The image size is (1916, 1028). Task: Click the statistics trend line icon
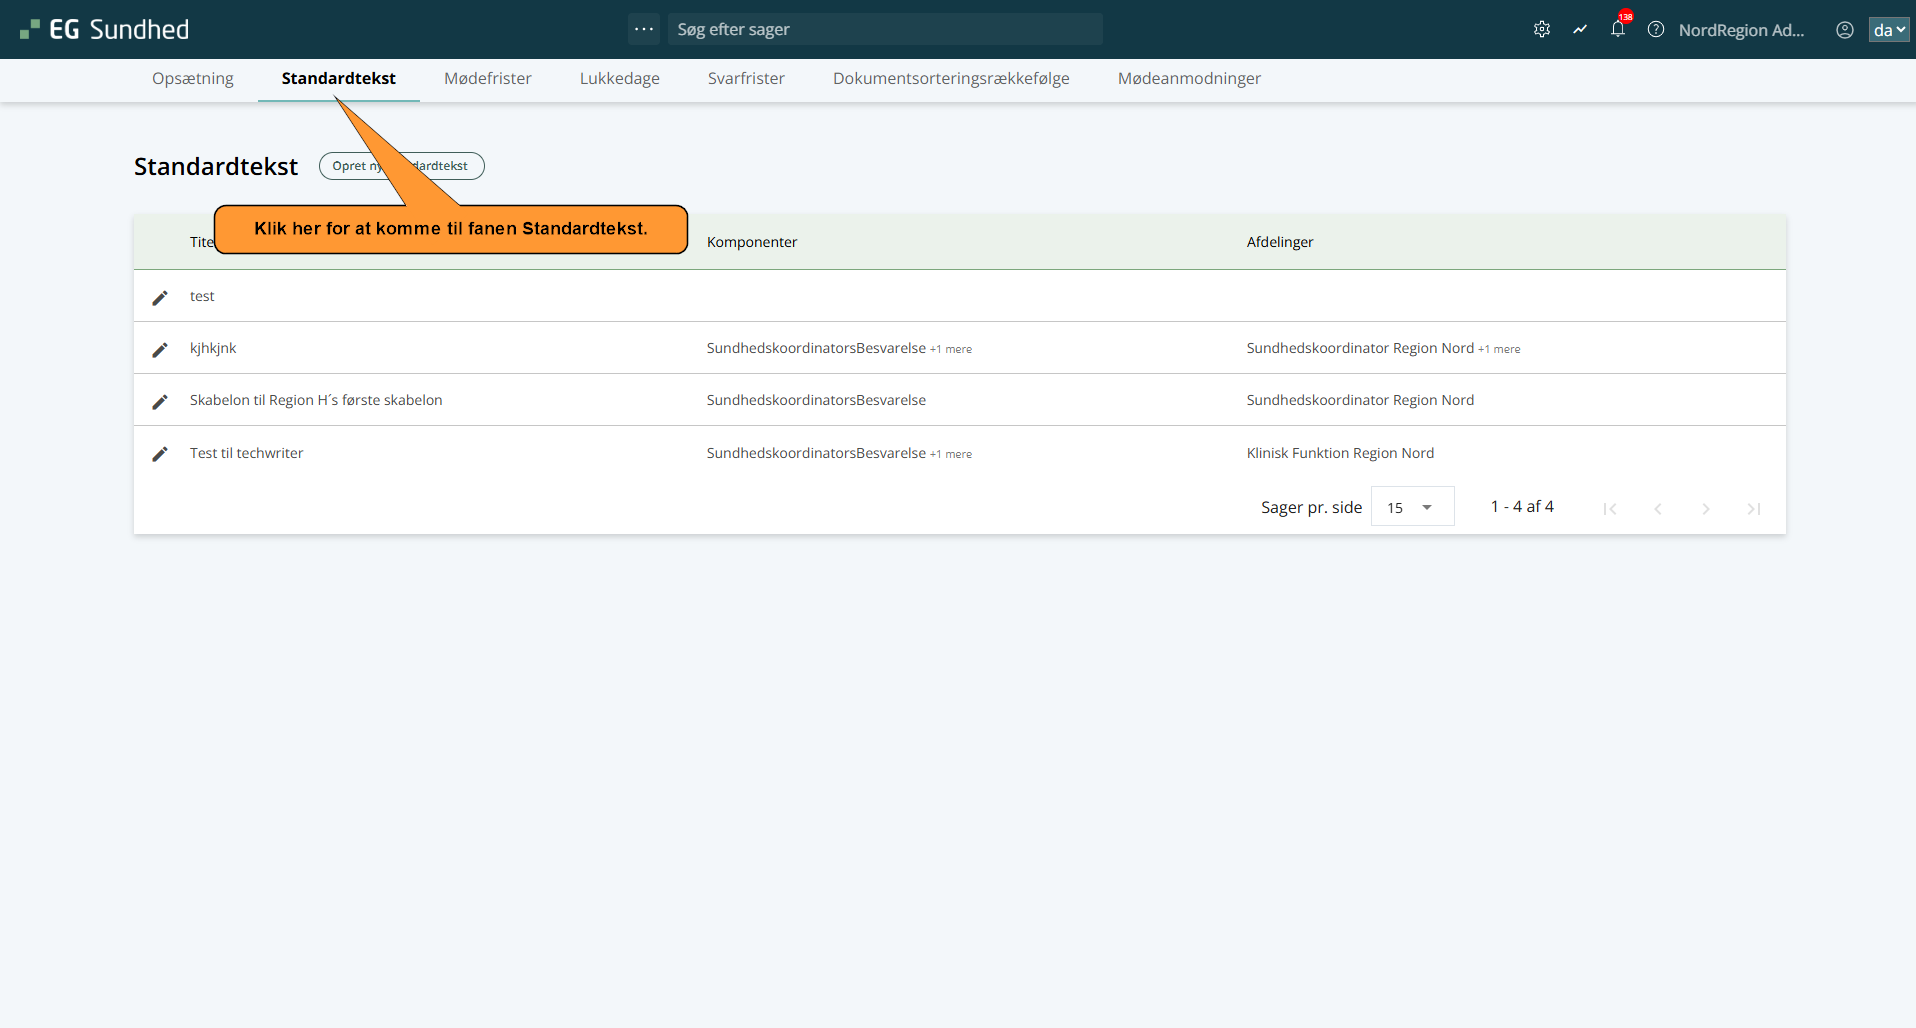[x=1579, y=30]
